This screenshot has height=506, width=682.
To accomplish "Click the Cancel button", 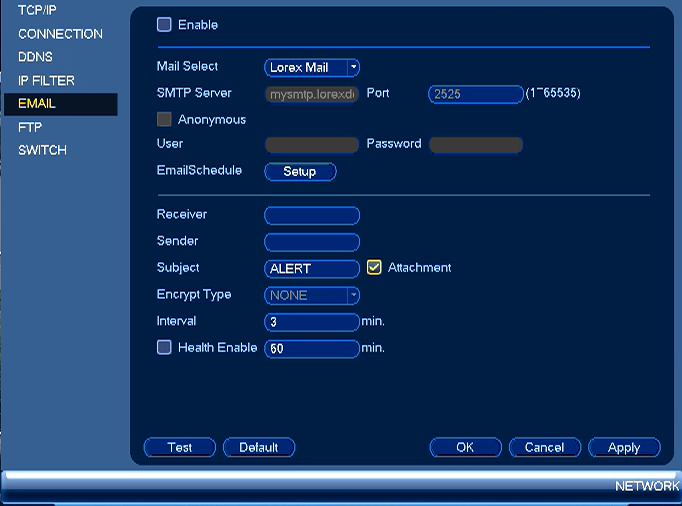I will pos(545,447).
